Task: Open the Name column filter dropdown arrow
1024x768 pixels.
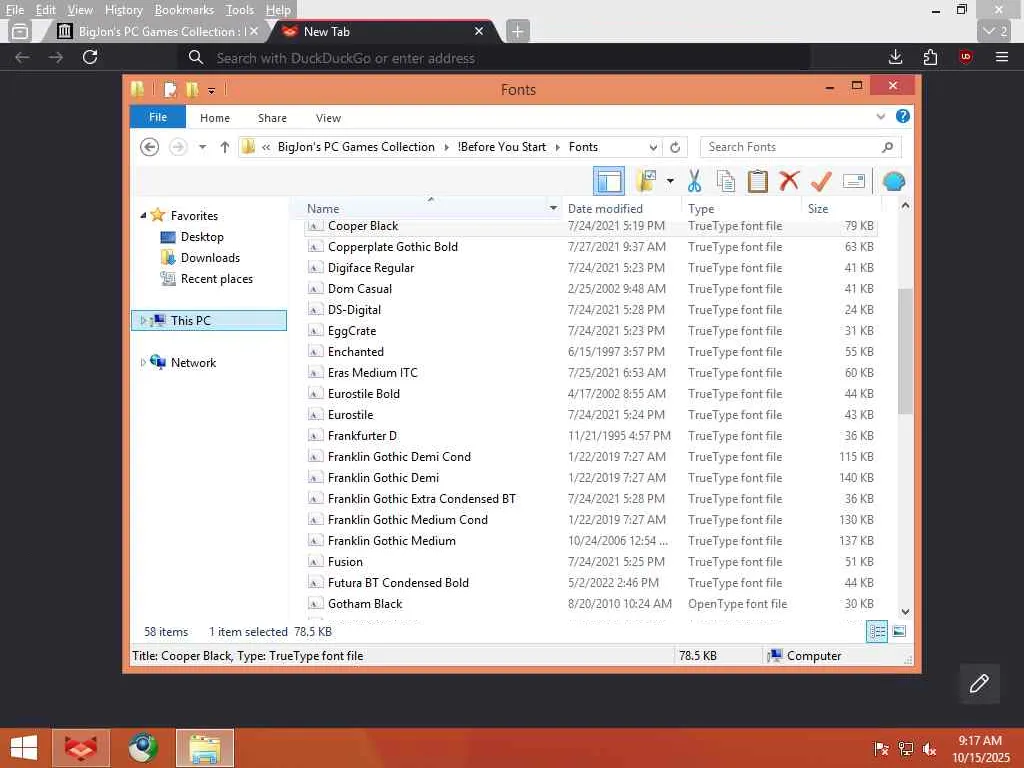Action: 553,208
